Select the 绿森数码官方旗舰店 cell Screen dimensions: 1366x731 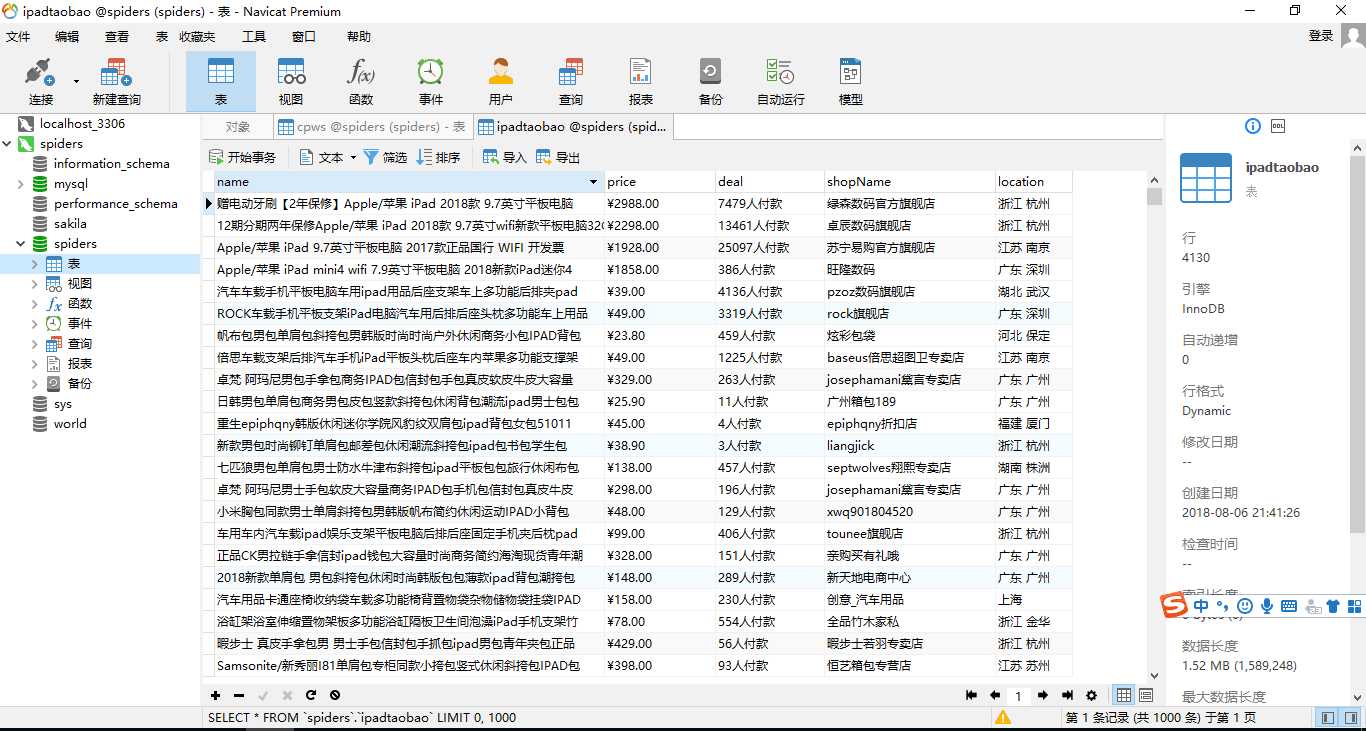click(x=909, y=204)
